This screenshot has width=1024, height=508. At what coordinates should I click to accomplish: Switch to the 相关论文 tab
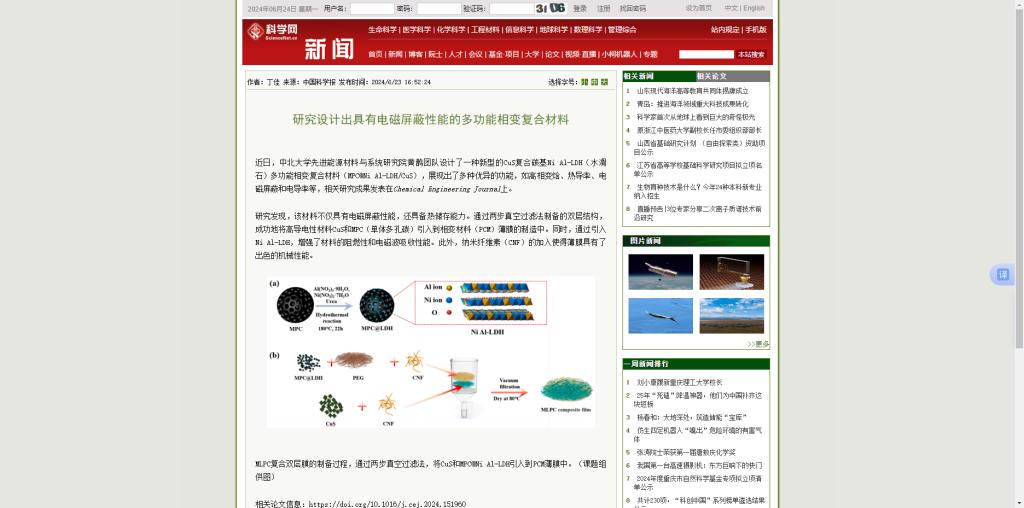(733, 76)
